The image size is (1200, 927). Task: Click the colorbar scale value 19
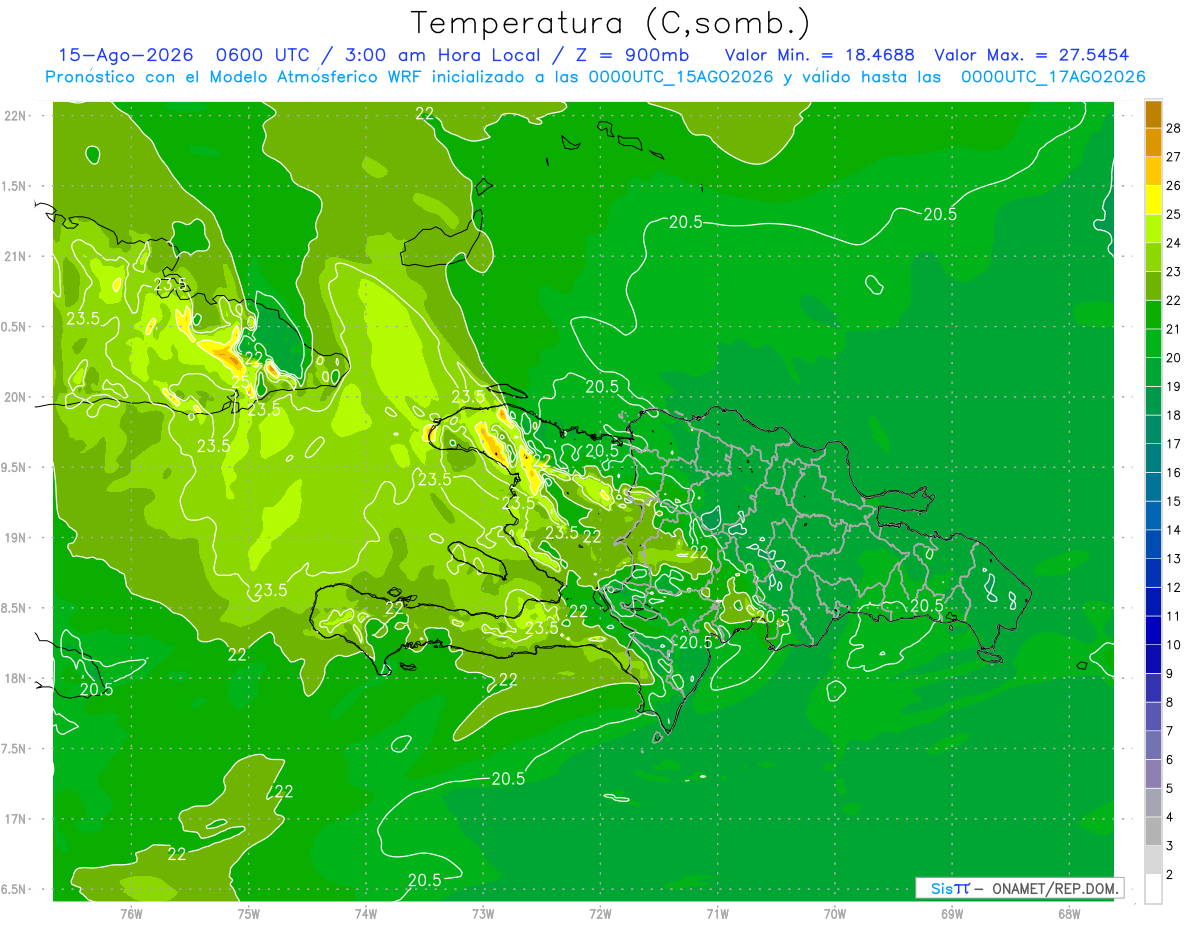(x=1174, y=386)
